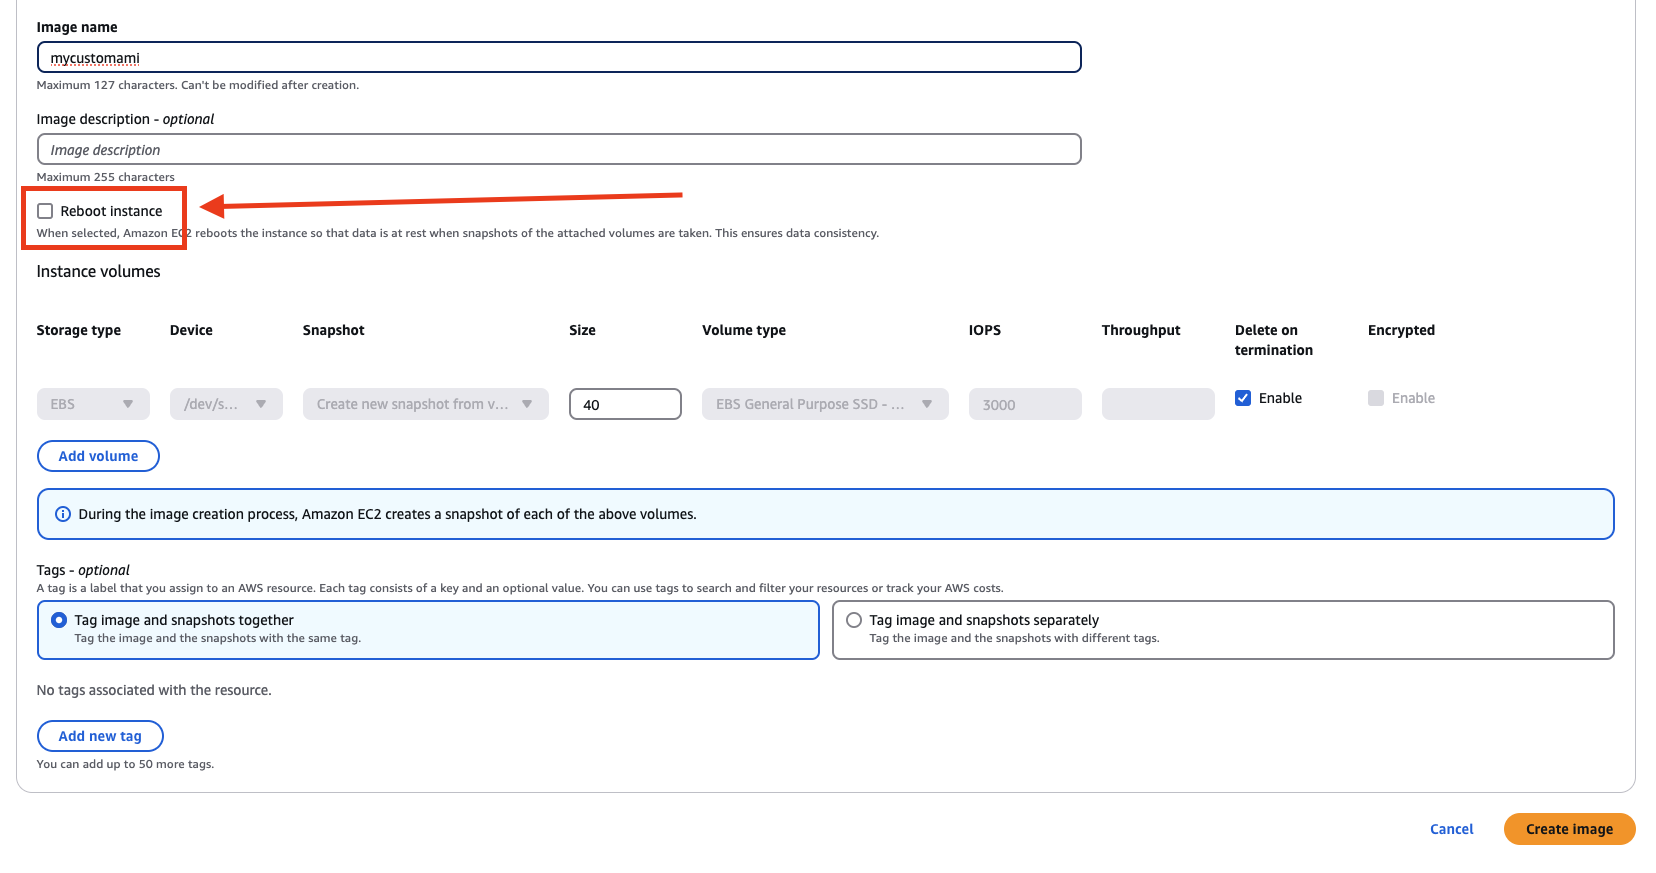Focus the Image name field
The image size is (1656, 873).
[559, 58]
